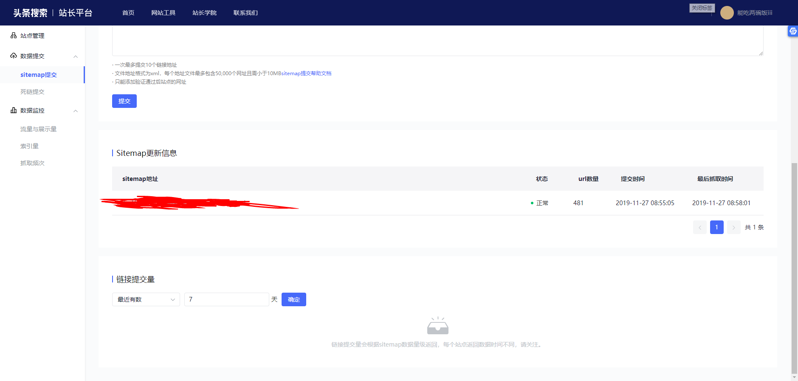Select page 1 in pagination

pos(717,227)
